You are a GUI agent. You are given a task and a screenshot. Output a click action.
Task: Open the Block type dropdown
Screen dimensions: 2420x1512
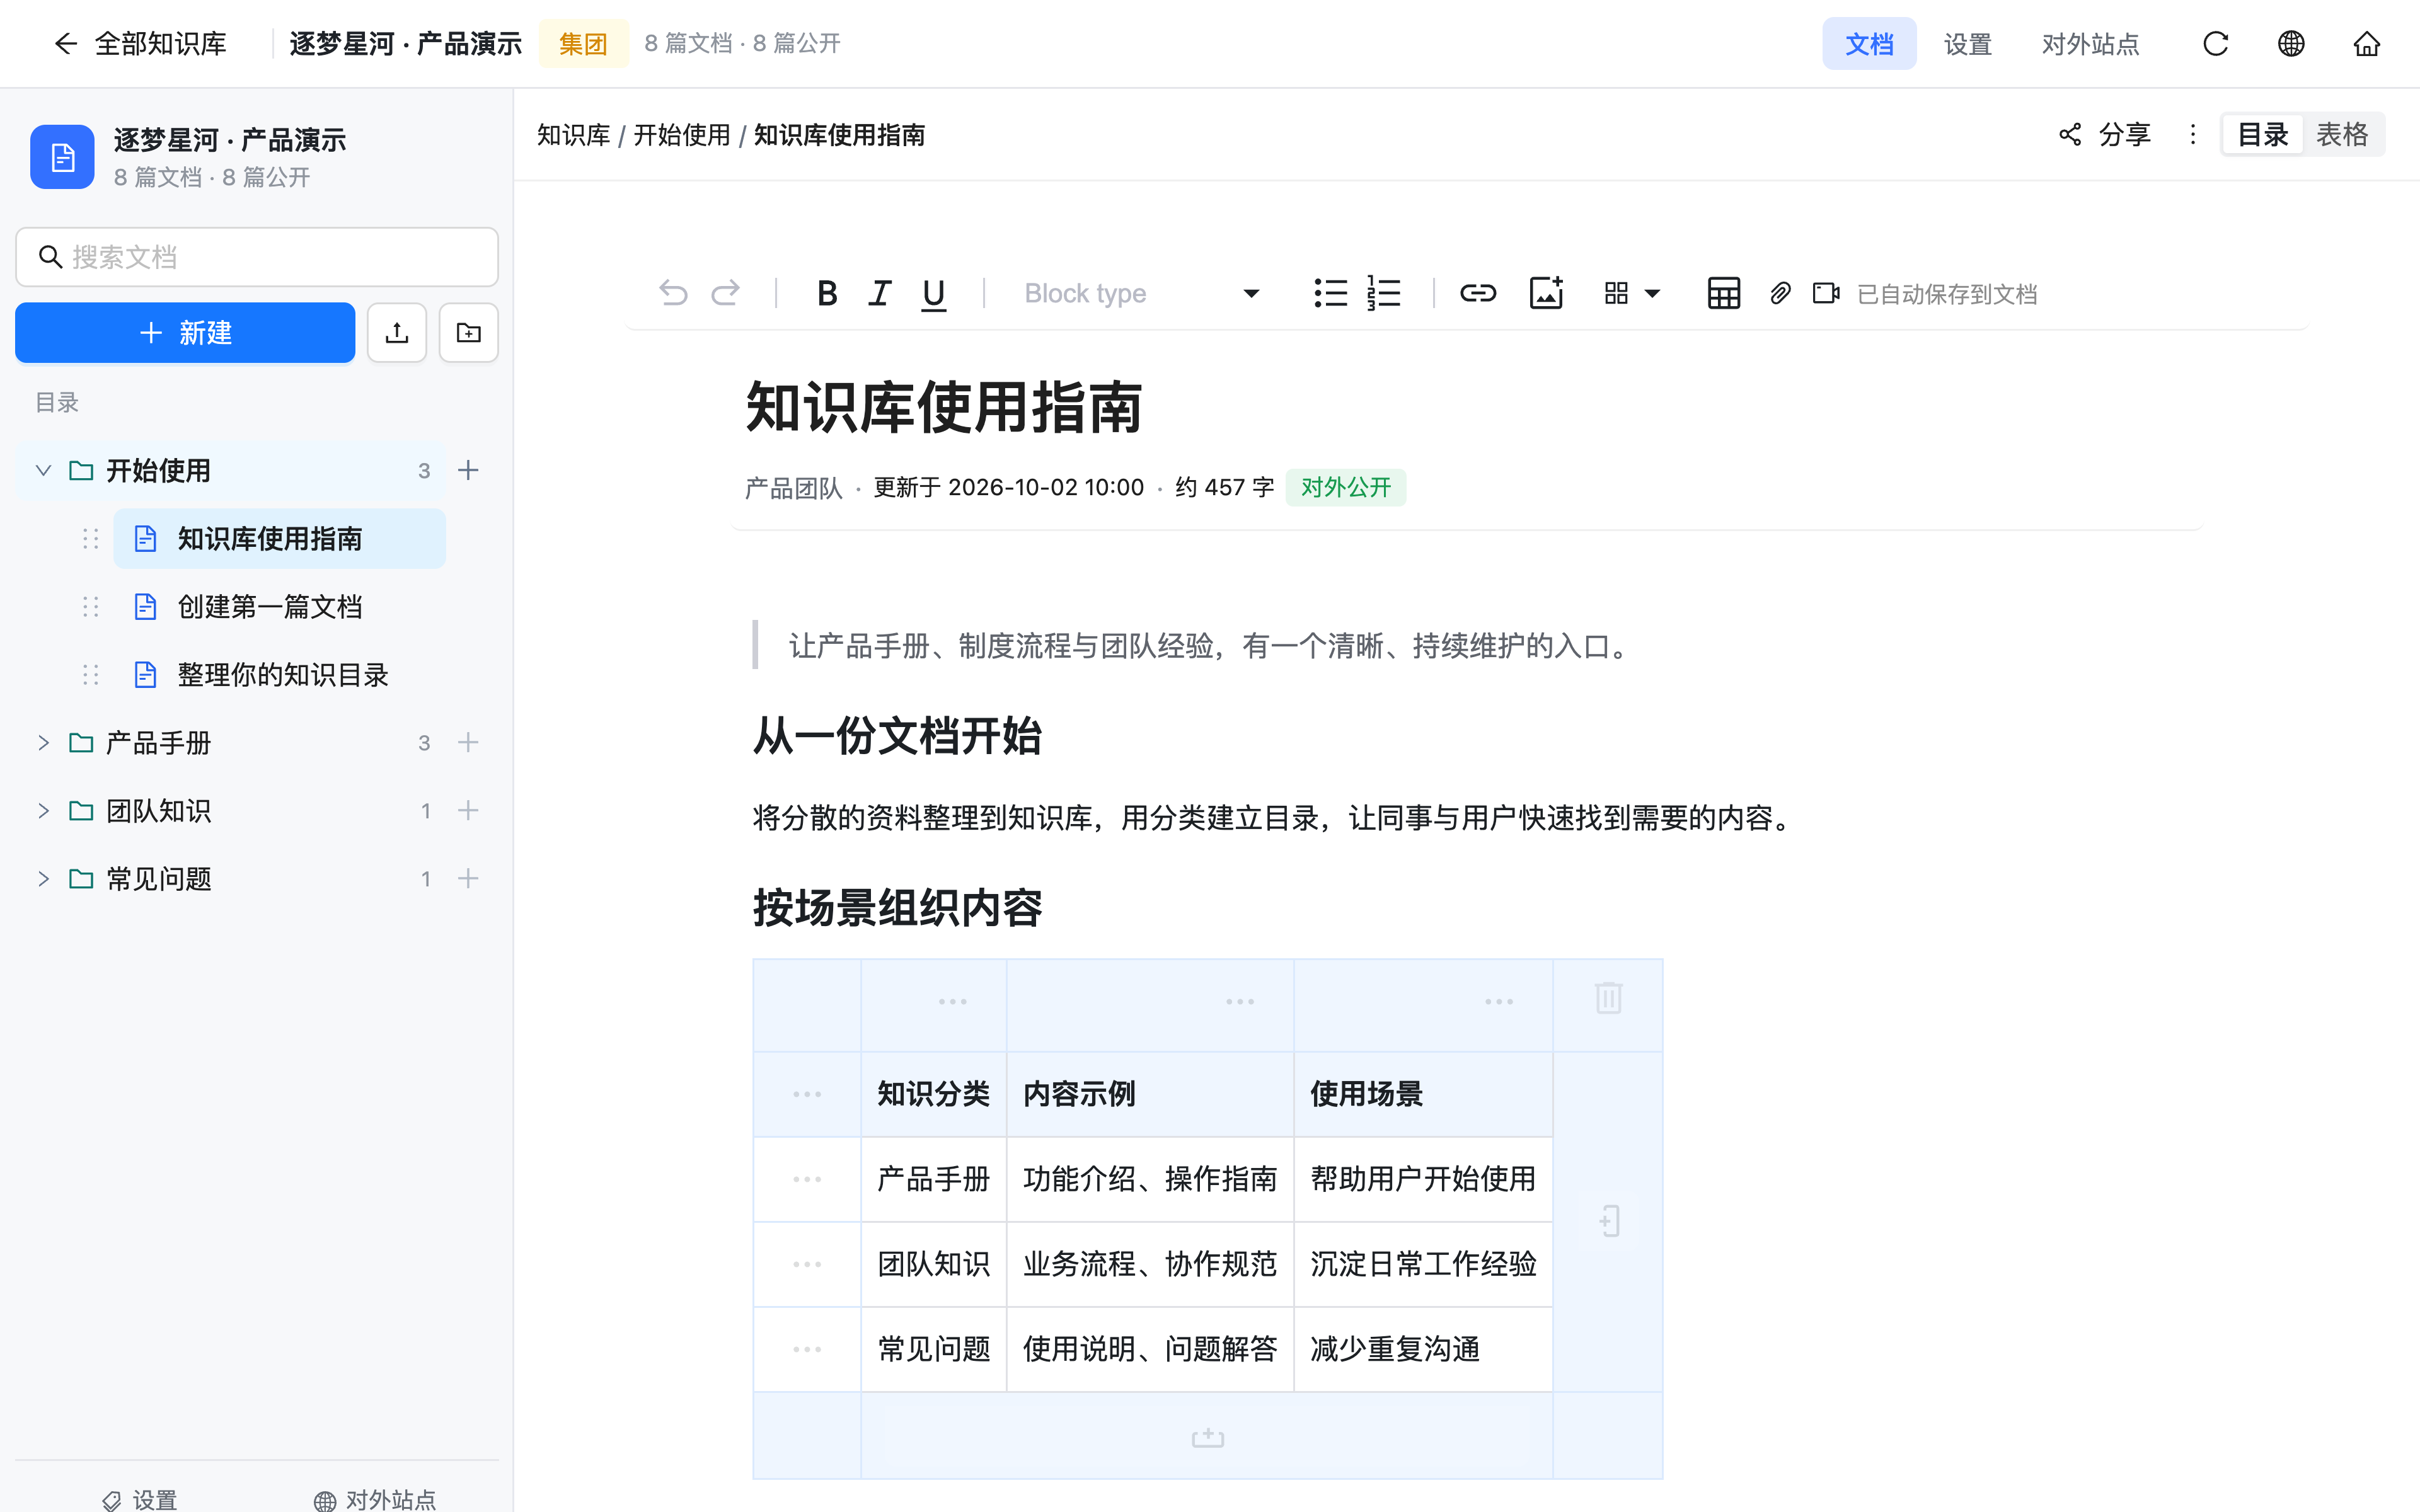point(1142,293)
